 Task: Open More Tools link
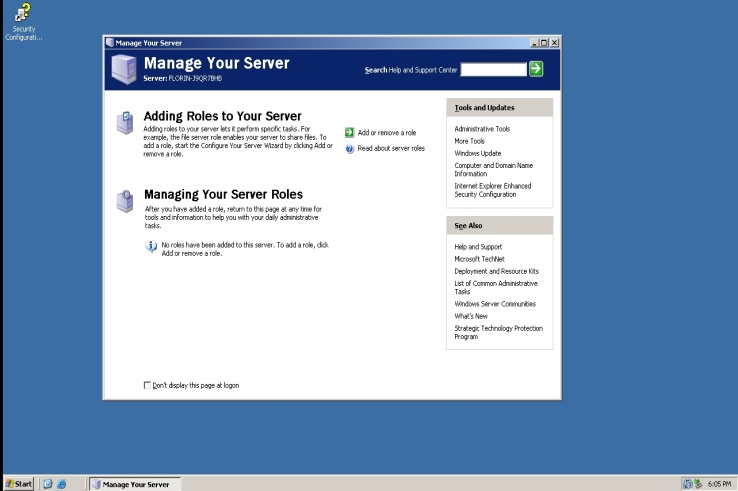pos(469,141)
